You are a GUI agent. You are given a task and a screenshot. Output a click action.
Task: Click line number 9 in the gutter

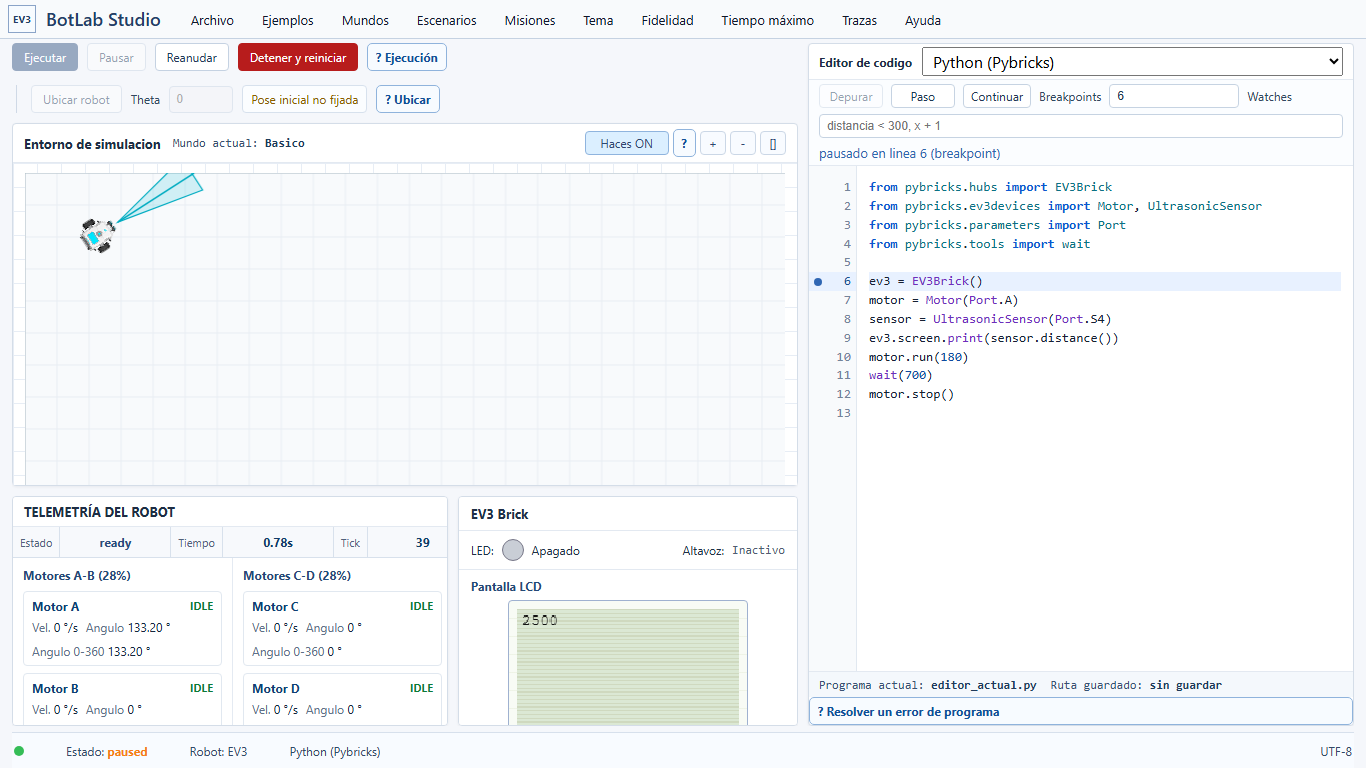(846, 338)
